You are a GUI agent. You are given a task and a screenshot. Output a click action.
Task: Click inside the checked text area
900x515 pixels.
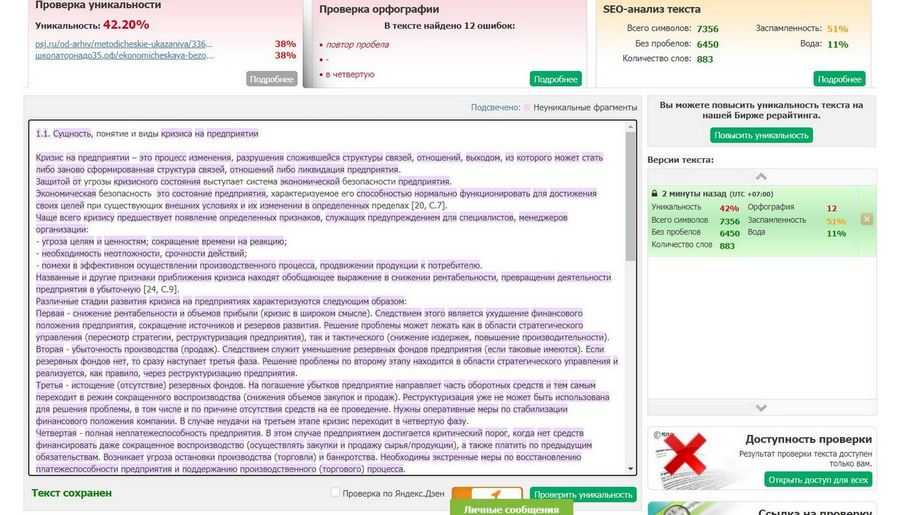click(x=329, y=297)
